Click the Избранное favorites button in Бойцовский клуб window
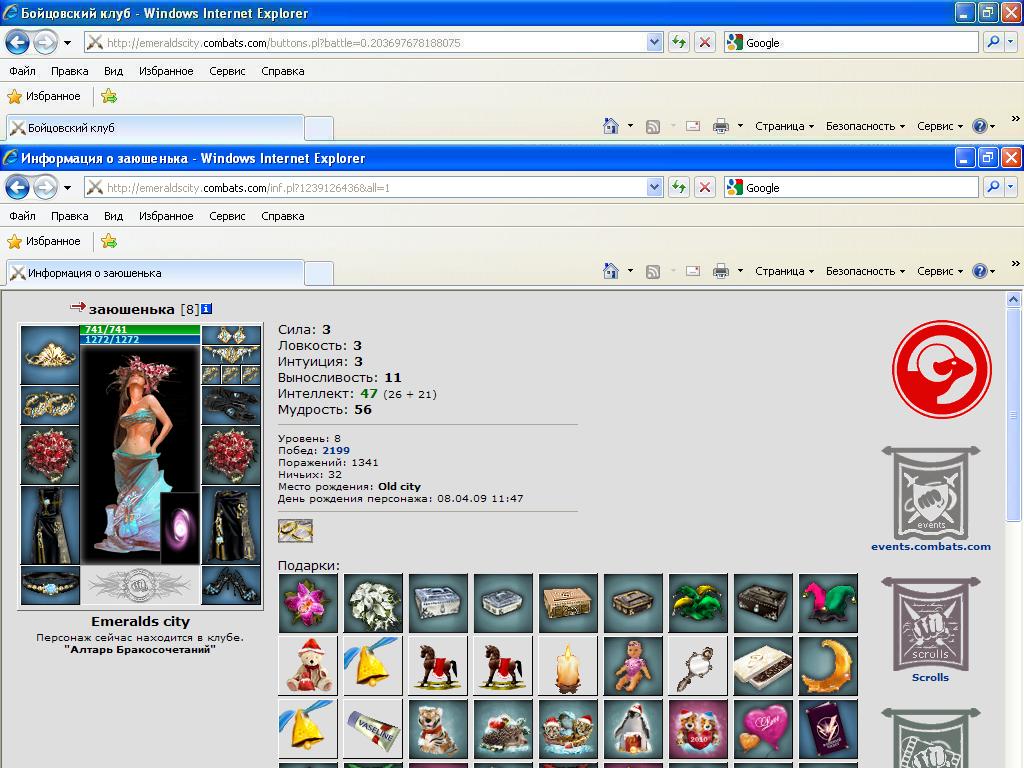This screenshot has width=1024, height=768. [x=44, y=96]
